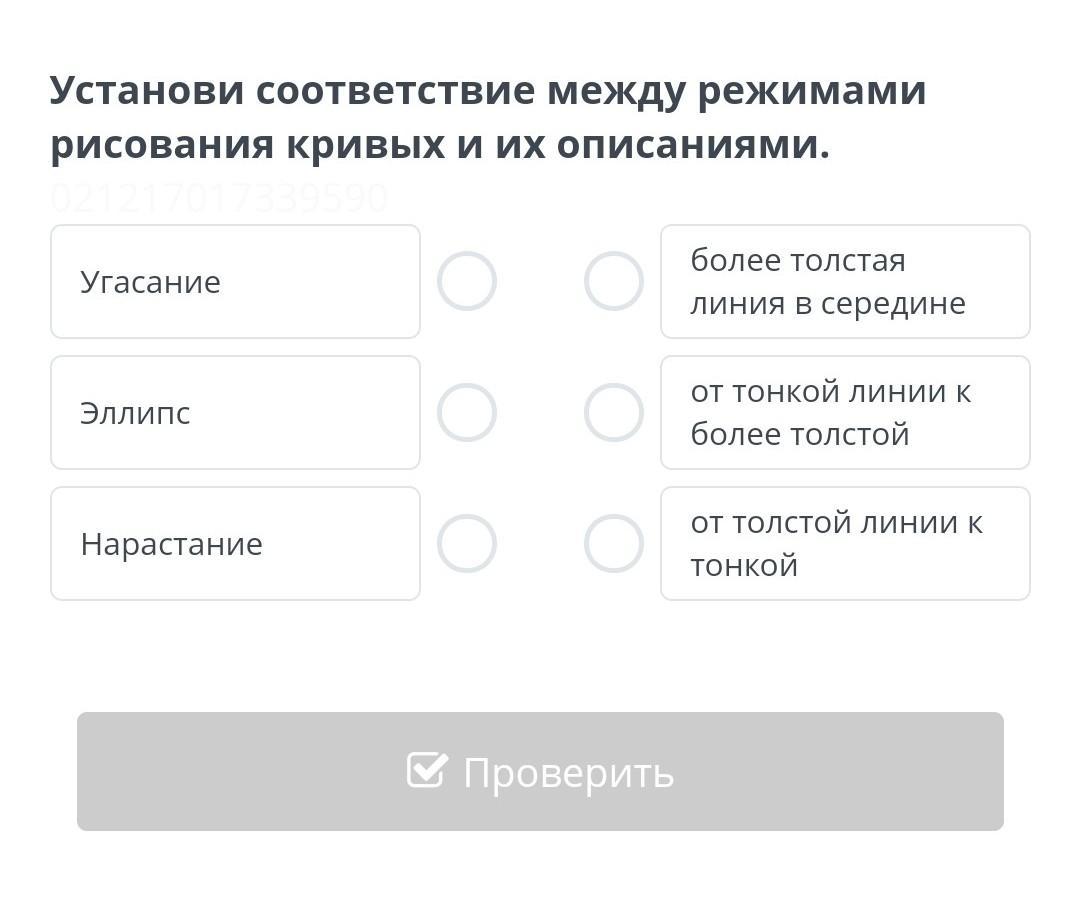Click 'от тонкой линии к более толстой' box
The image size is (1080, 918).
(x=845, y=412)
